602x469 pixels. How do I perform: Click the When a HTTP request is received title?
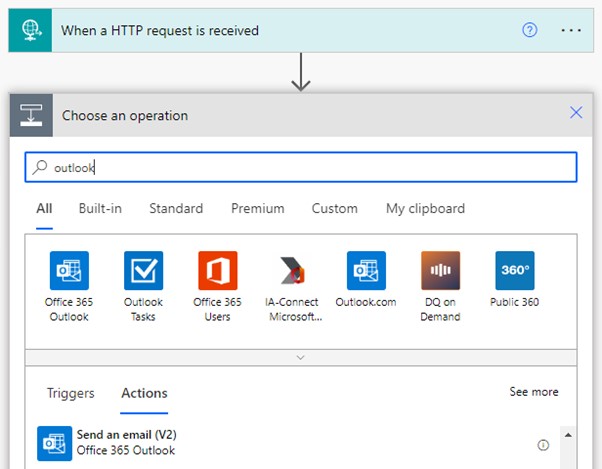coord(160,30)
